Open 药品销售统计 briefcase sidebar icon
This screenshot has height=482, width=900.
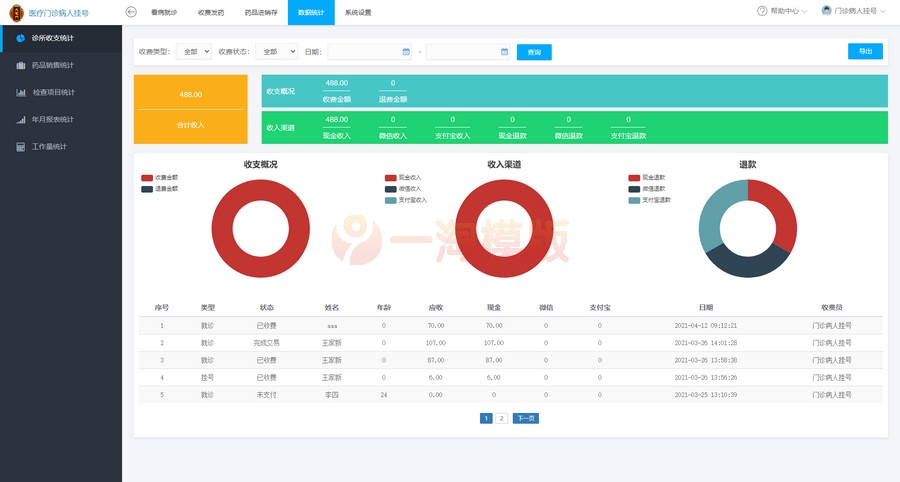pos(21,65)
